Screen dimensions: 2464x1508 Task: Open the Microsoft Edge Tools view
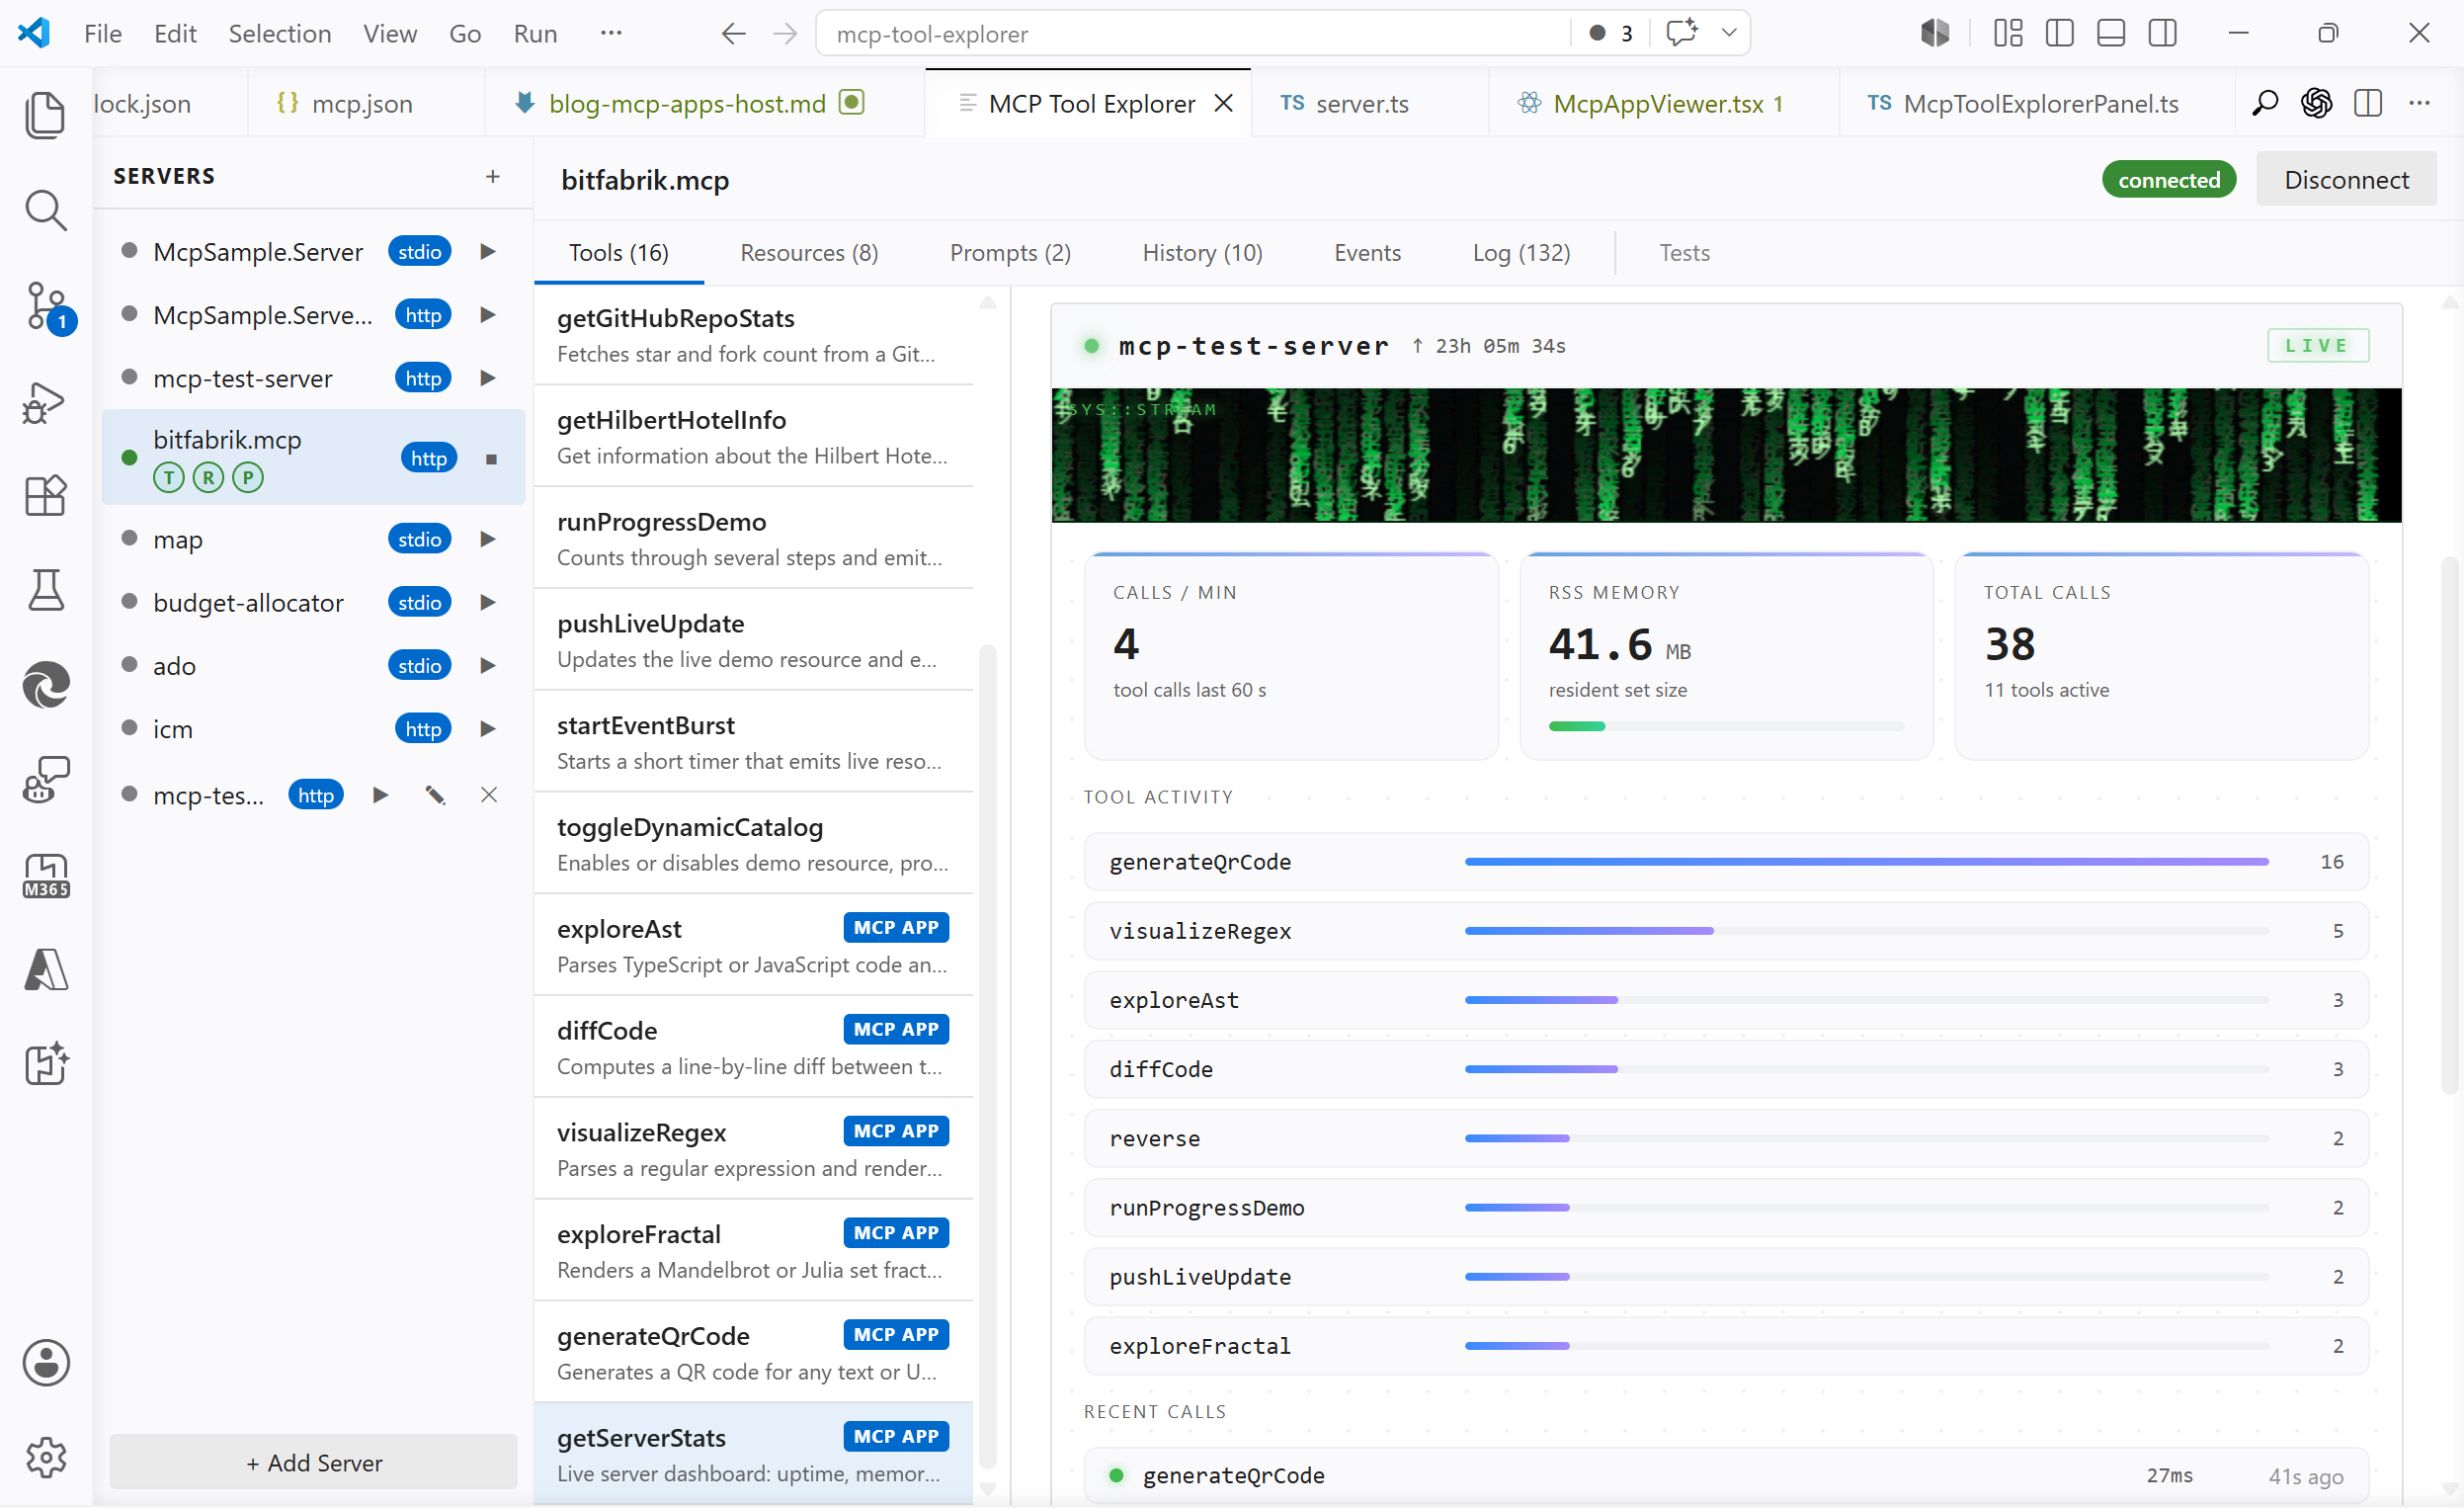45,685
